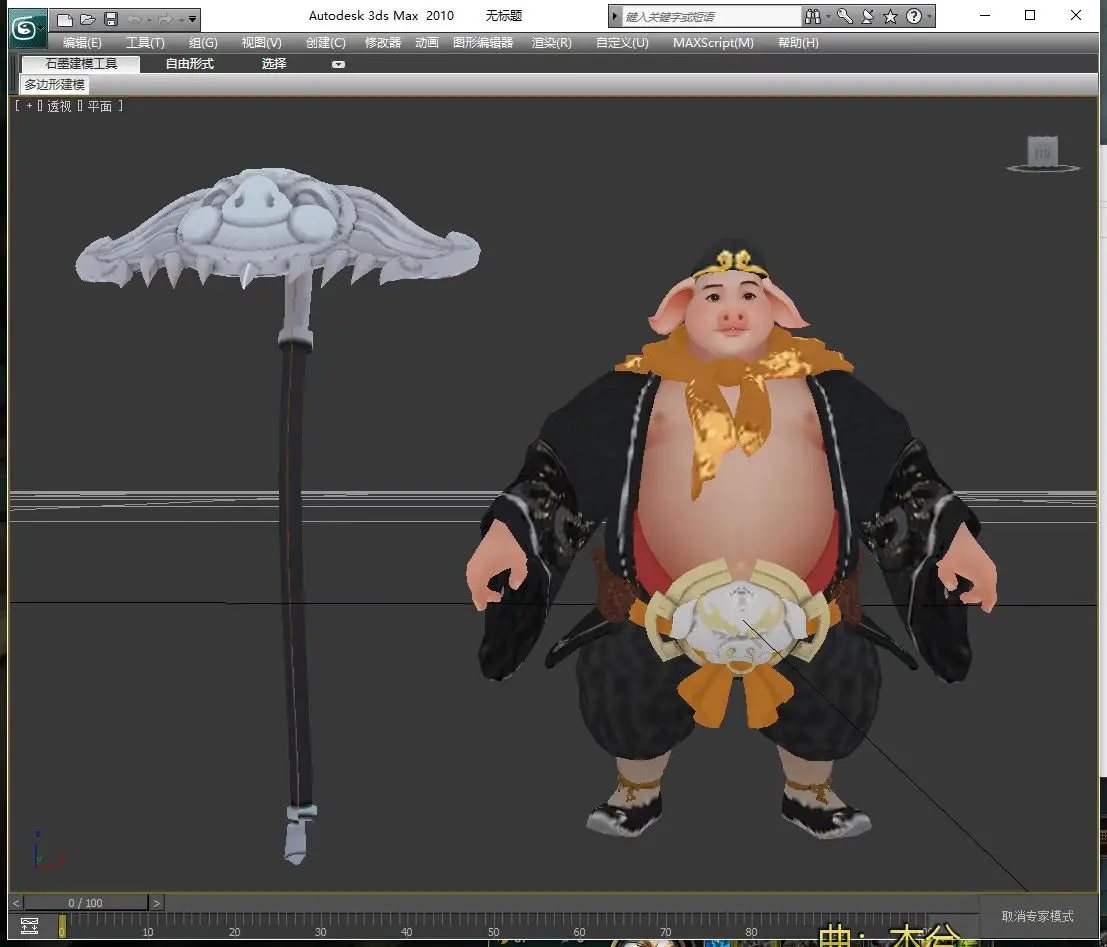Image resolution: width=1107 pixels, height=947 pixels.
Task: Click the 0 / 100 time slider handle
Action: pos(85,903)
